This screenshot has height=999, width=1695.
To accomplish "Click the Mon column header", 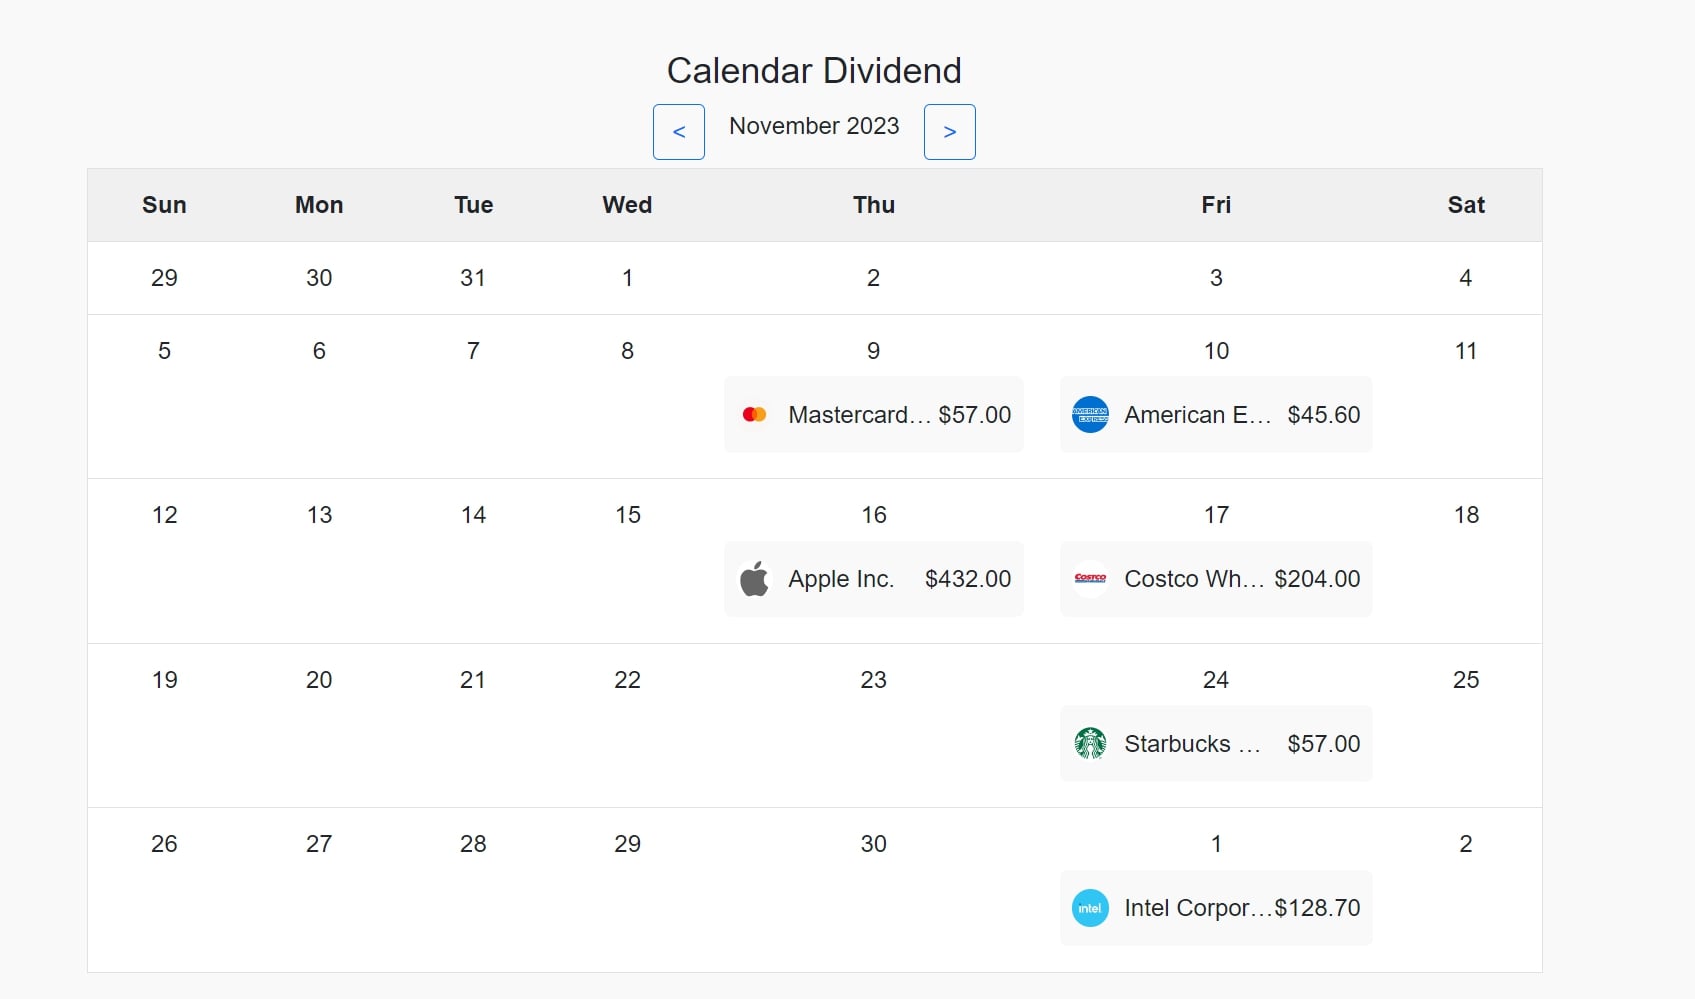I will (319, 205).
